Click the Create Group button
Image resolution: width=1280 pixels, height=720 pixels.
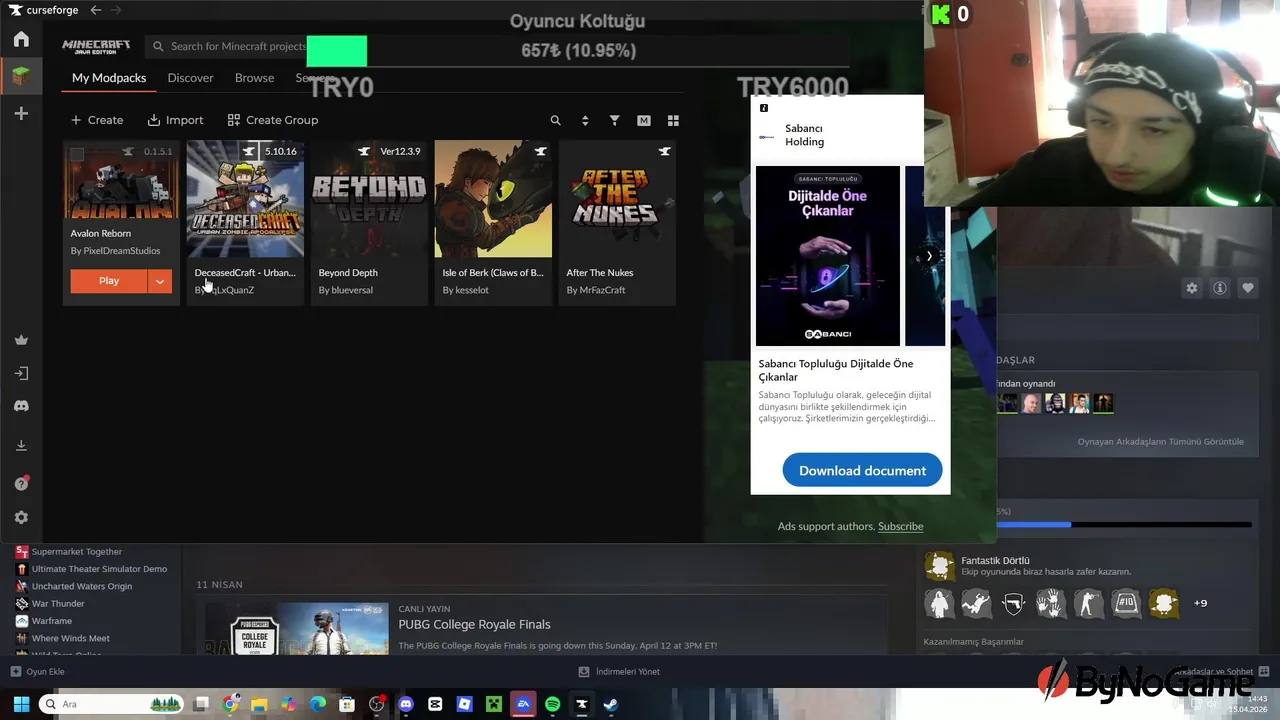point(273,120)
